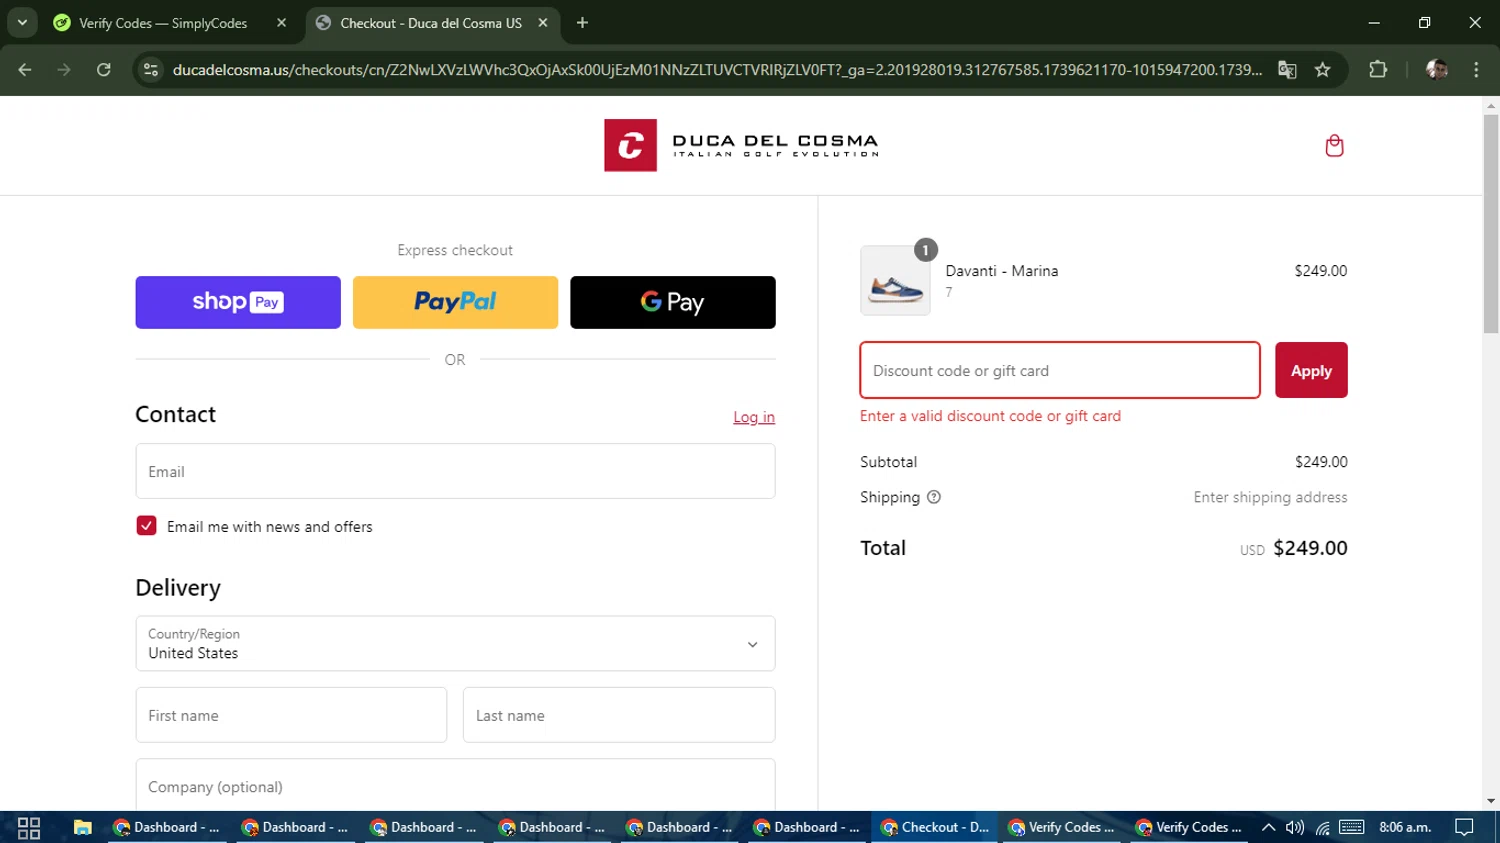Click the Company (optional) field

(x=455, y=786)
